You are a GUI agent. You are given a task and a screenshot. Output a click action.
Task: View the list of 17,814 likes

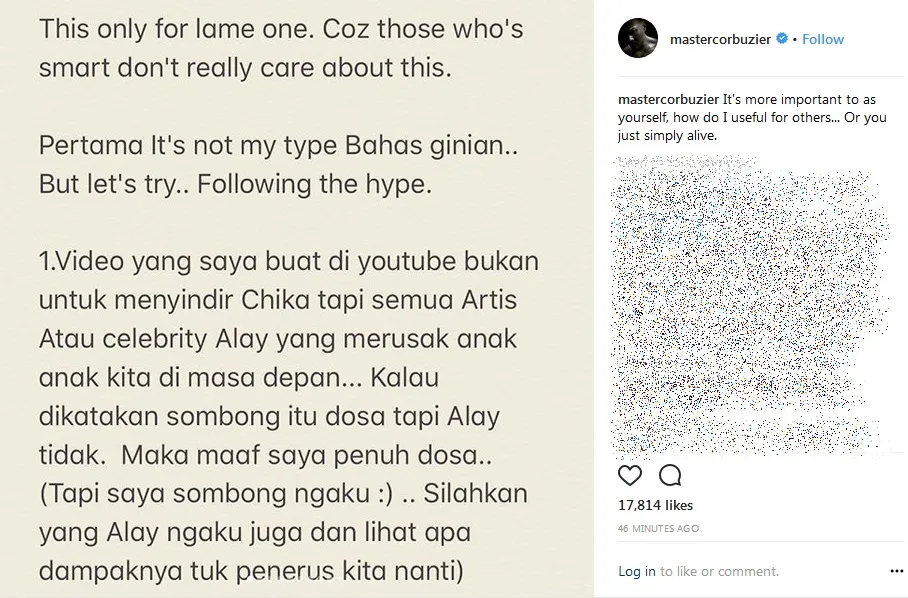coord(654,505)
